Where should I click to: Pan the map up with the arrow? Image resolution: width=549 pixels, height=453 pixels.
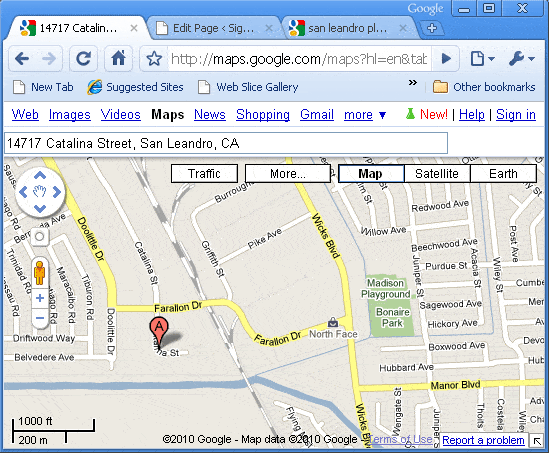pyautogui.click(x=40, y=175)
